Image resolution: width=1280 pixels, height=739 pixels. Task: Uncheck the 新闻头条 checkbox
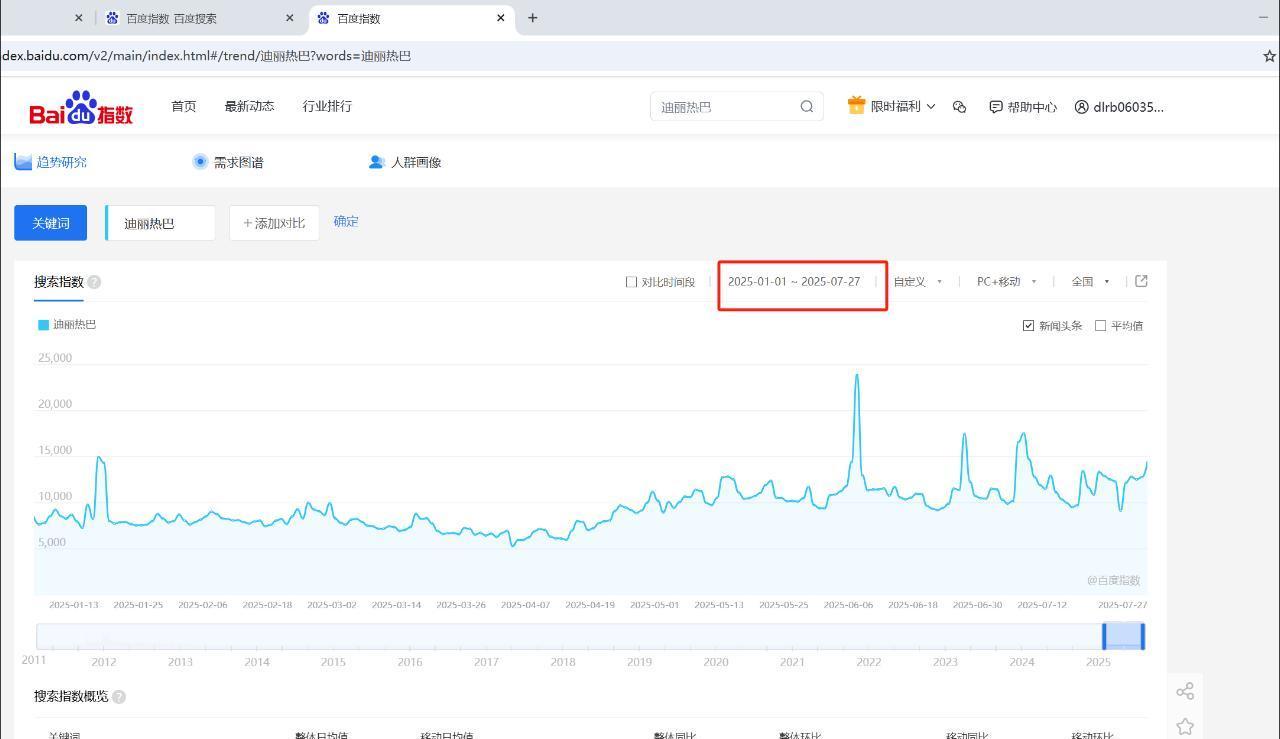coord(1028,326)
